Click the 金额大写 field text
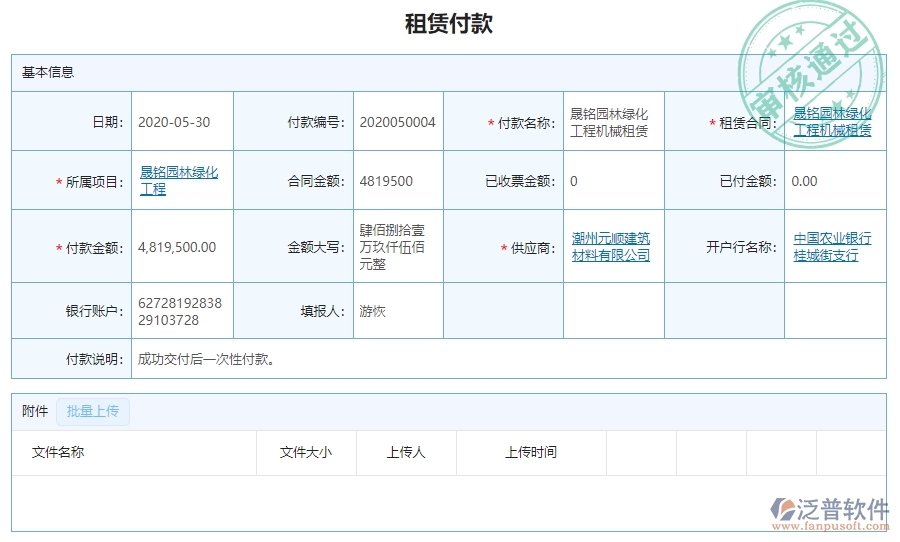The image size is (900, 542). click(x=392, y=247)
